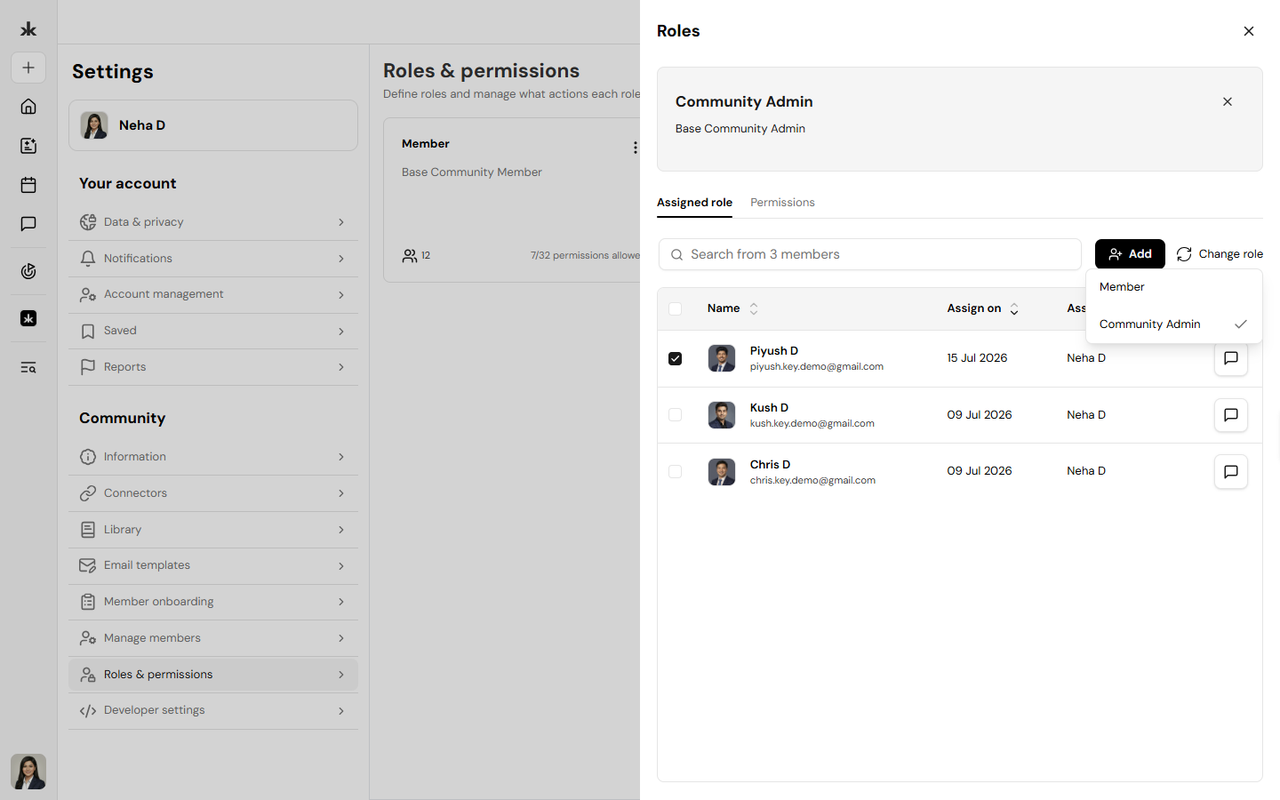Click email chris.key.demo@gmail.com
1280x800 pixels.
(813, 480)
